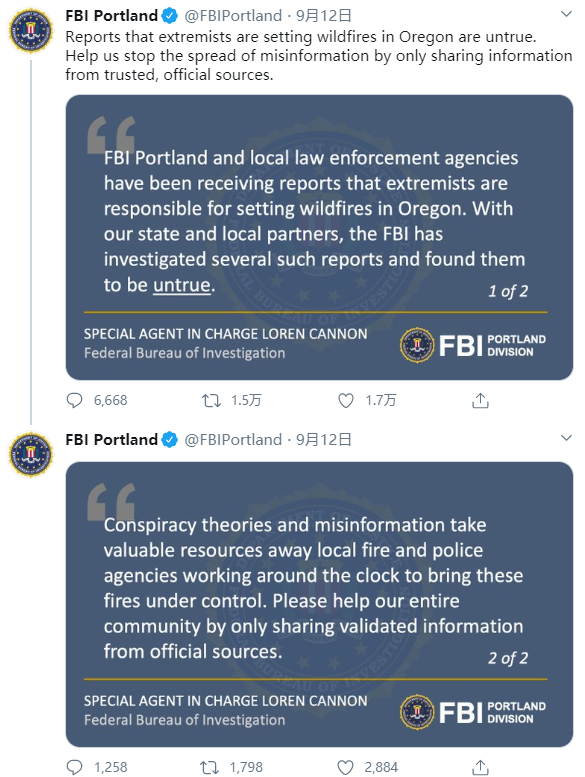Open FBI Portland profile avatar on first tweet

pos(31,30)
